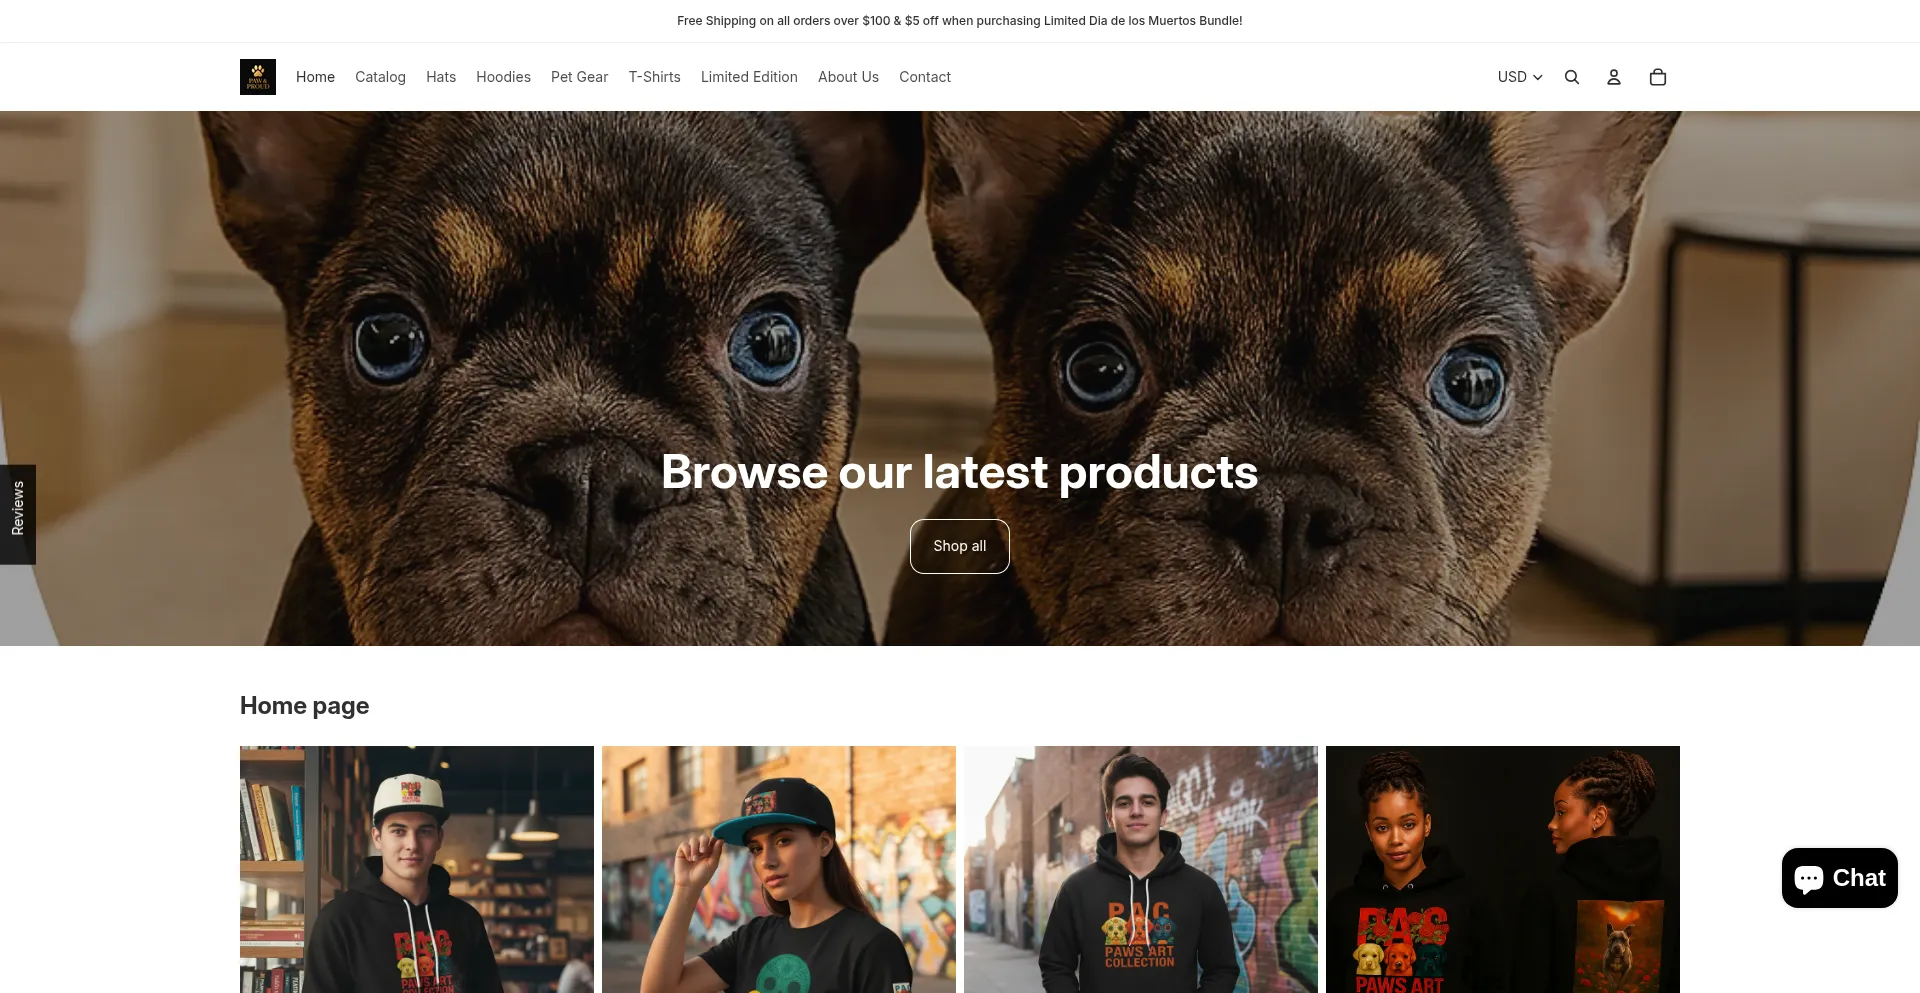The width and height of the screenshot is (1920, 993).
Task: Select T-Shirts in navigation
Action: 654,77
